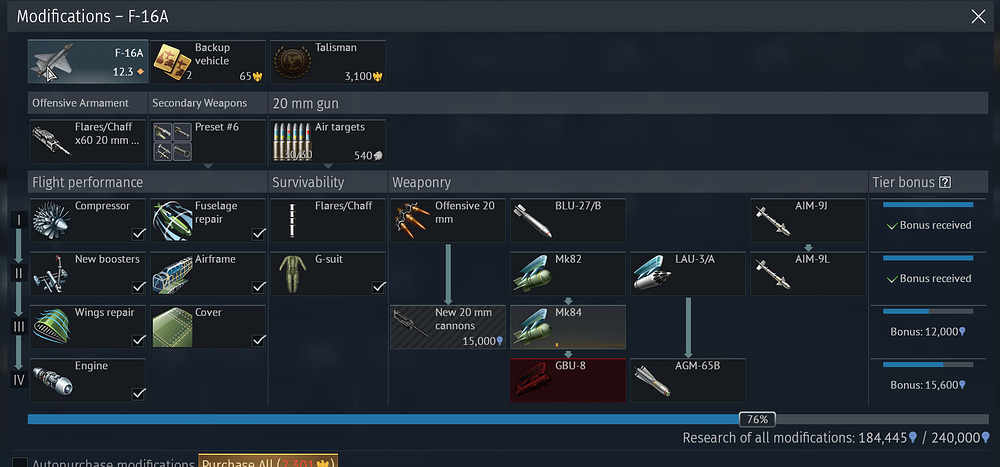Click the 76% research progress marker
The height and width of the screenshot is (467, 1000).
click(757, 419)
